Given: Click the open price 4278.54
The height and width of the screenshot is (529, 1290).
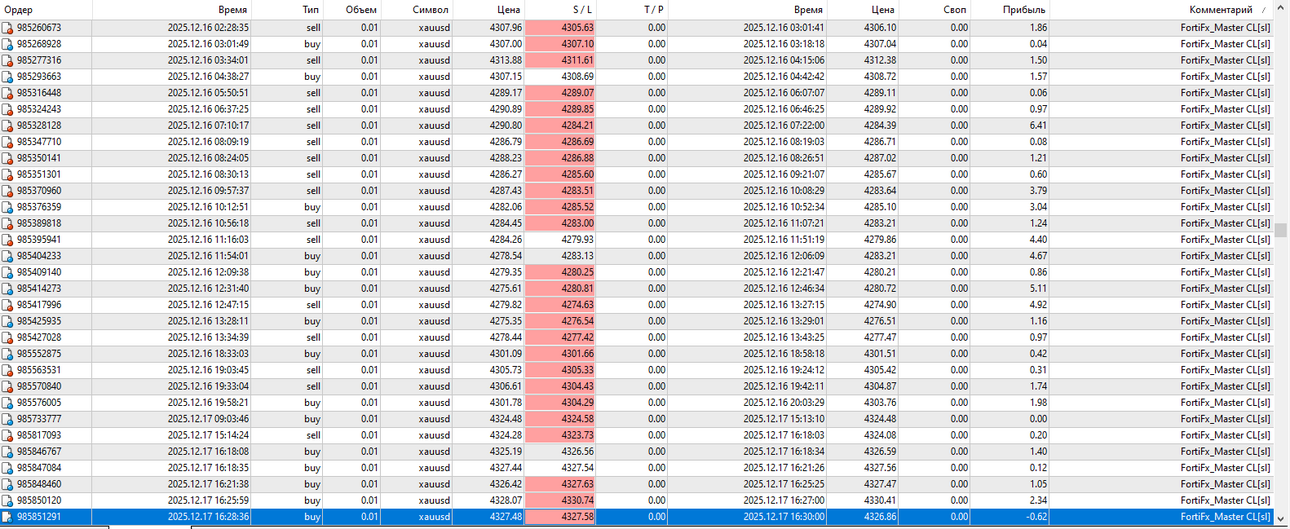Looking at the screenshot, I should 506,256.
